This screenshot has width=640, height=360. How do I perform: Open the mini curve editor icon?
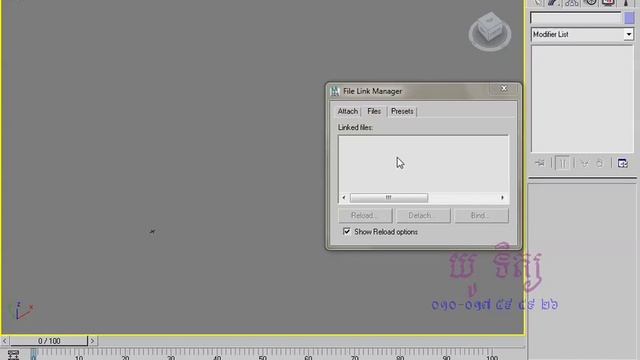click(x=13, y=355)
